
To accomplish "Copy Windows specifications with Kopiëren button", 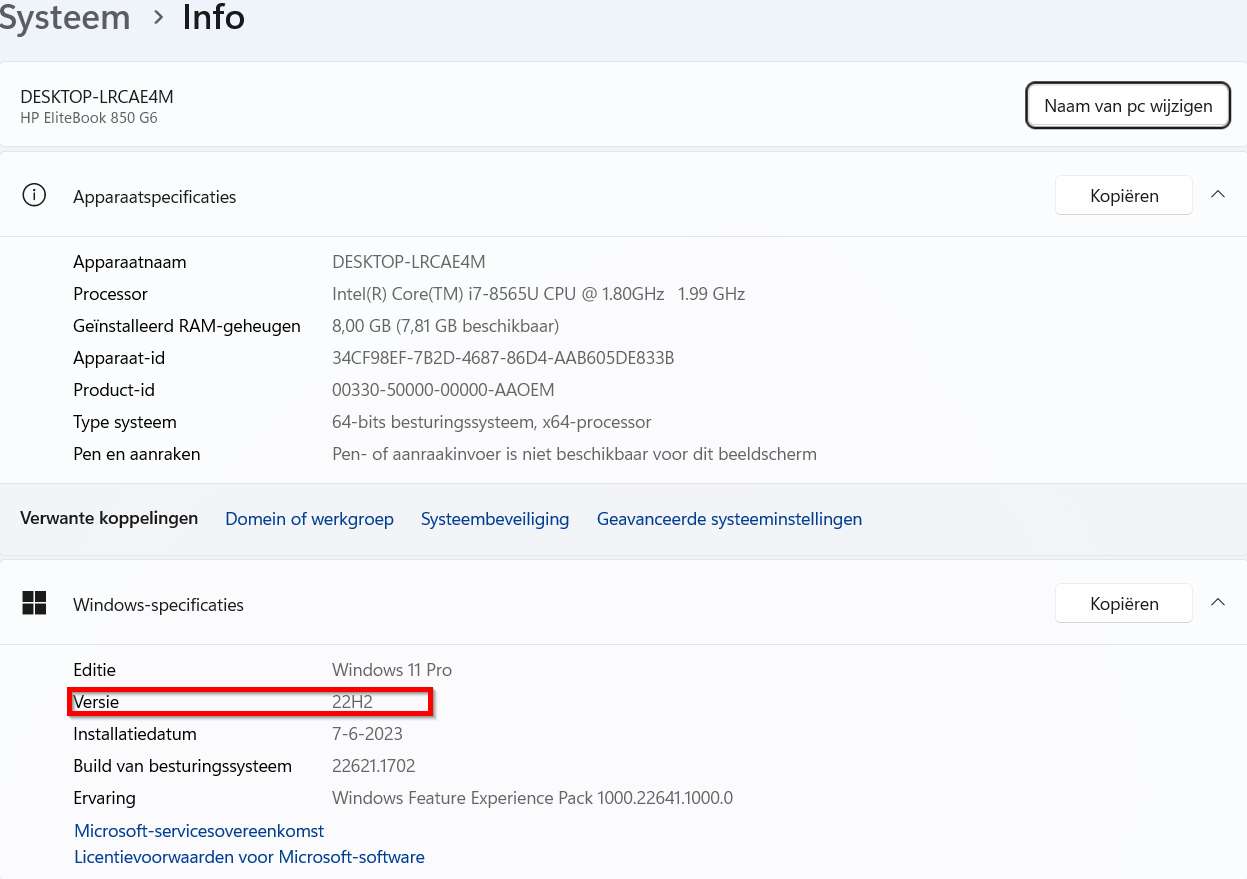I will pos(1124,604).
